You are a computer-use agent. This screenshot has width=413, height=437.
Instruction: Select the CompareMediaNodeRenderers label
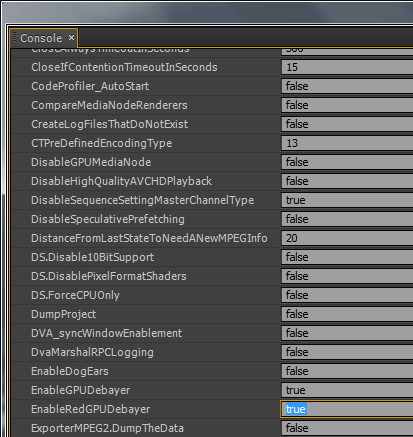click(x=109, y=105)
